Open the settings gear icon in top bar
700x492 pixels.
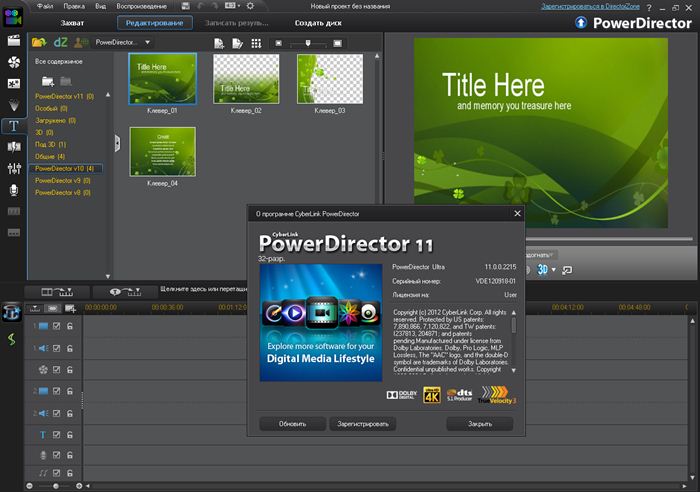[x=249, y=6]
